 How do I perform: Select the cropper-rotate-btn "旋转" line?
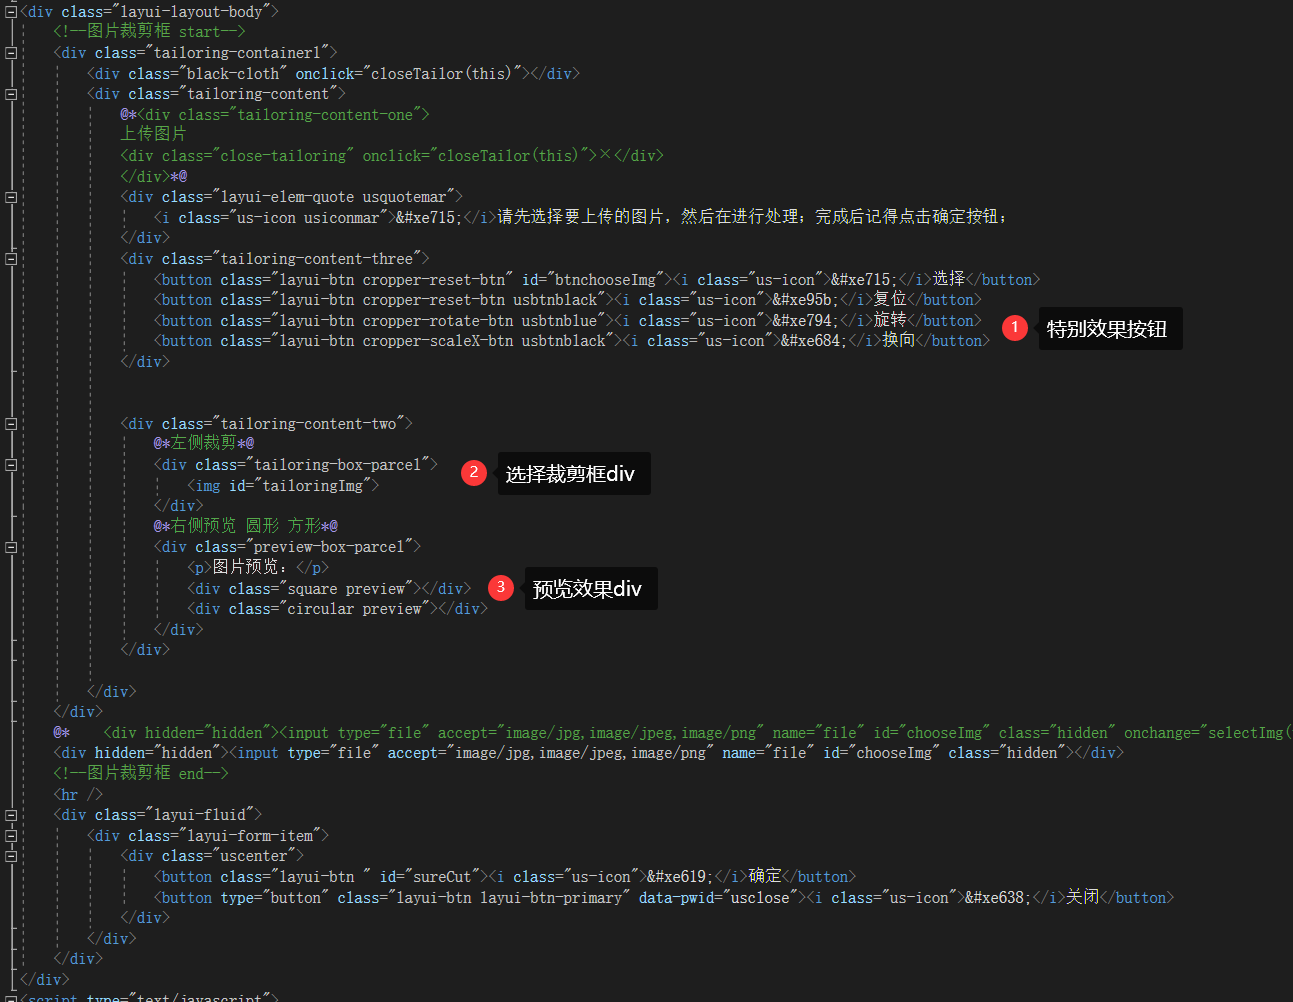568,321
